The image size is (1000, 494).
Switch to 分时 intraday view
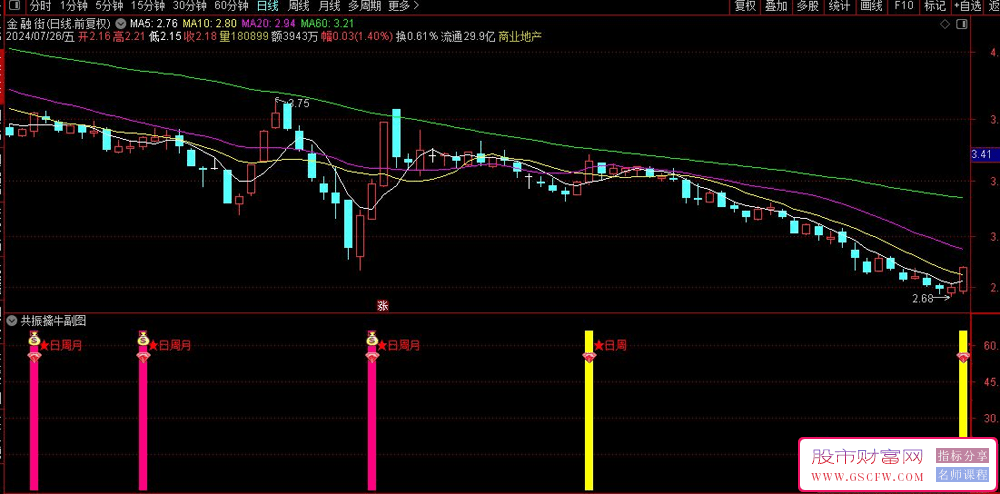40,6
